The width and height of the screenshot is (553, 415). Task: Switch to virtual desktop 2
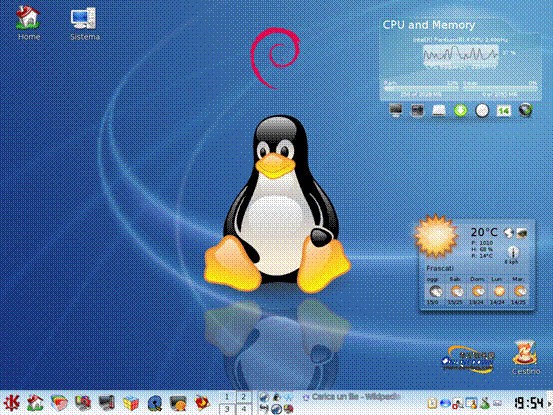pyautogui.click(x=244, y=397)
